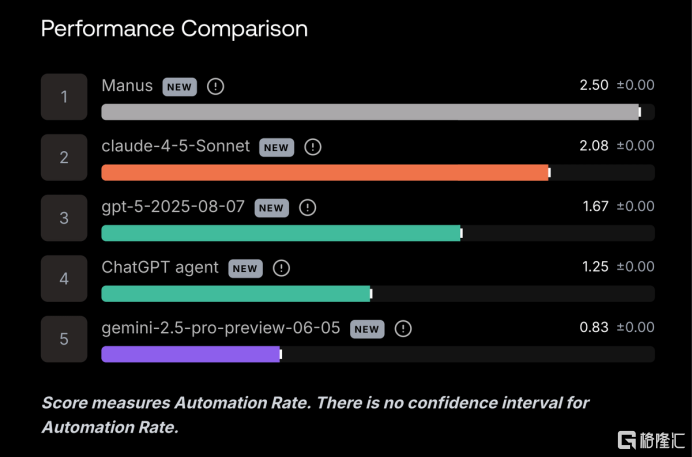
Task: Click NEW badge beside gemini-2.5-pro-preview-06-05
Action: click(x=367, y=329)
